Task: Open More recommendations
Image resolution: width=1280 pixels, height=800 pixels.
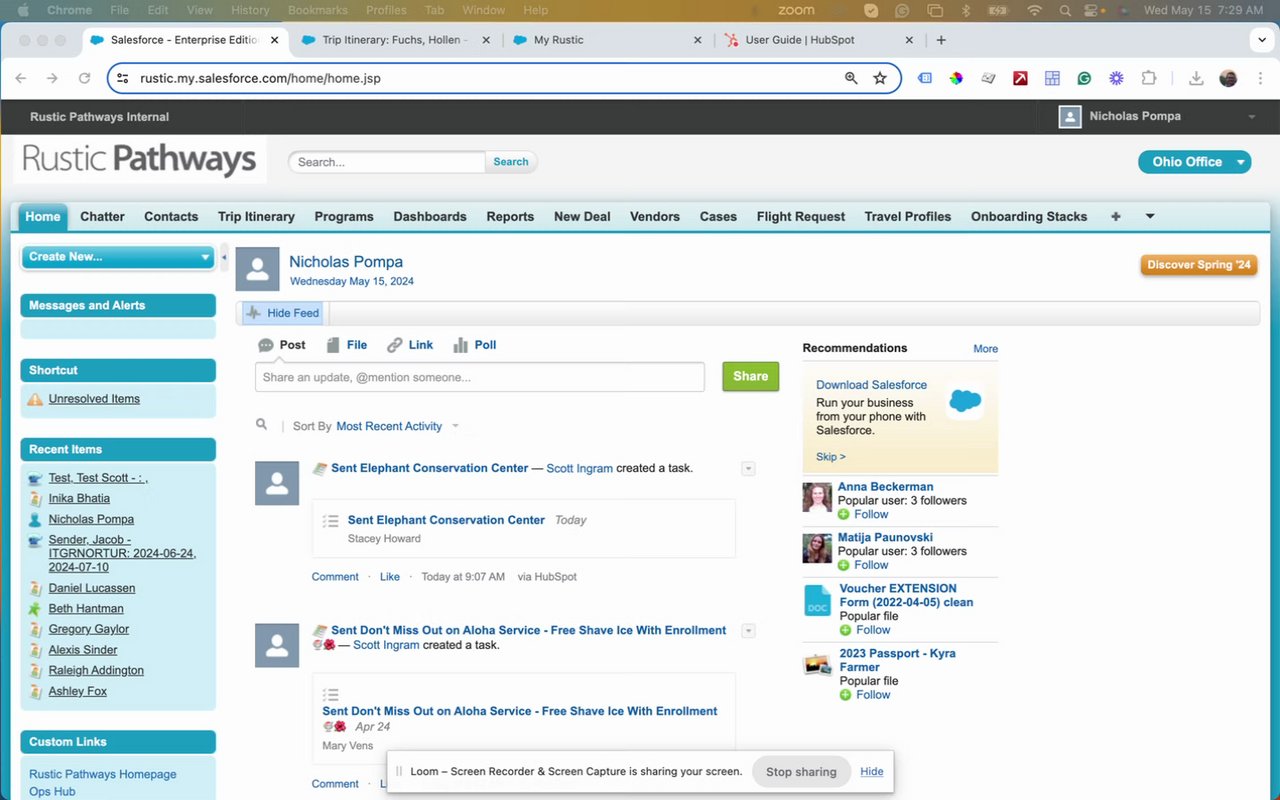Action: pyautogui.click(x=986, y=349)
